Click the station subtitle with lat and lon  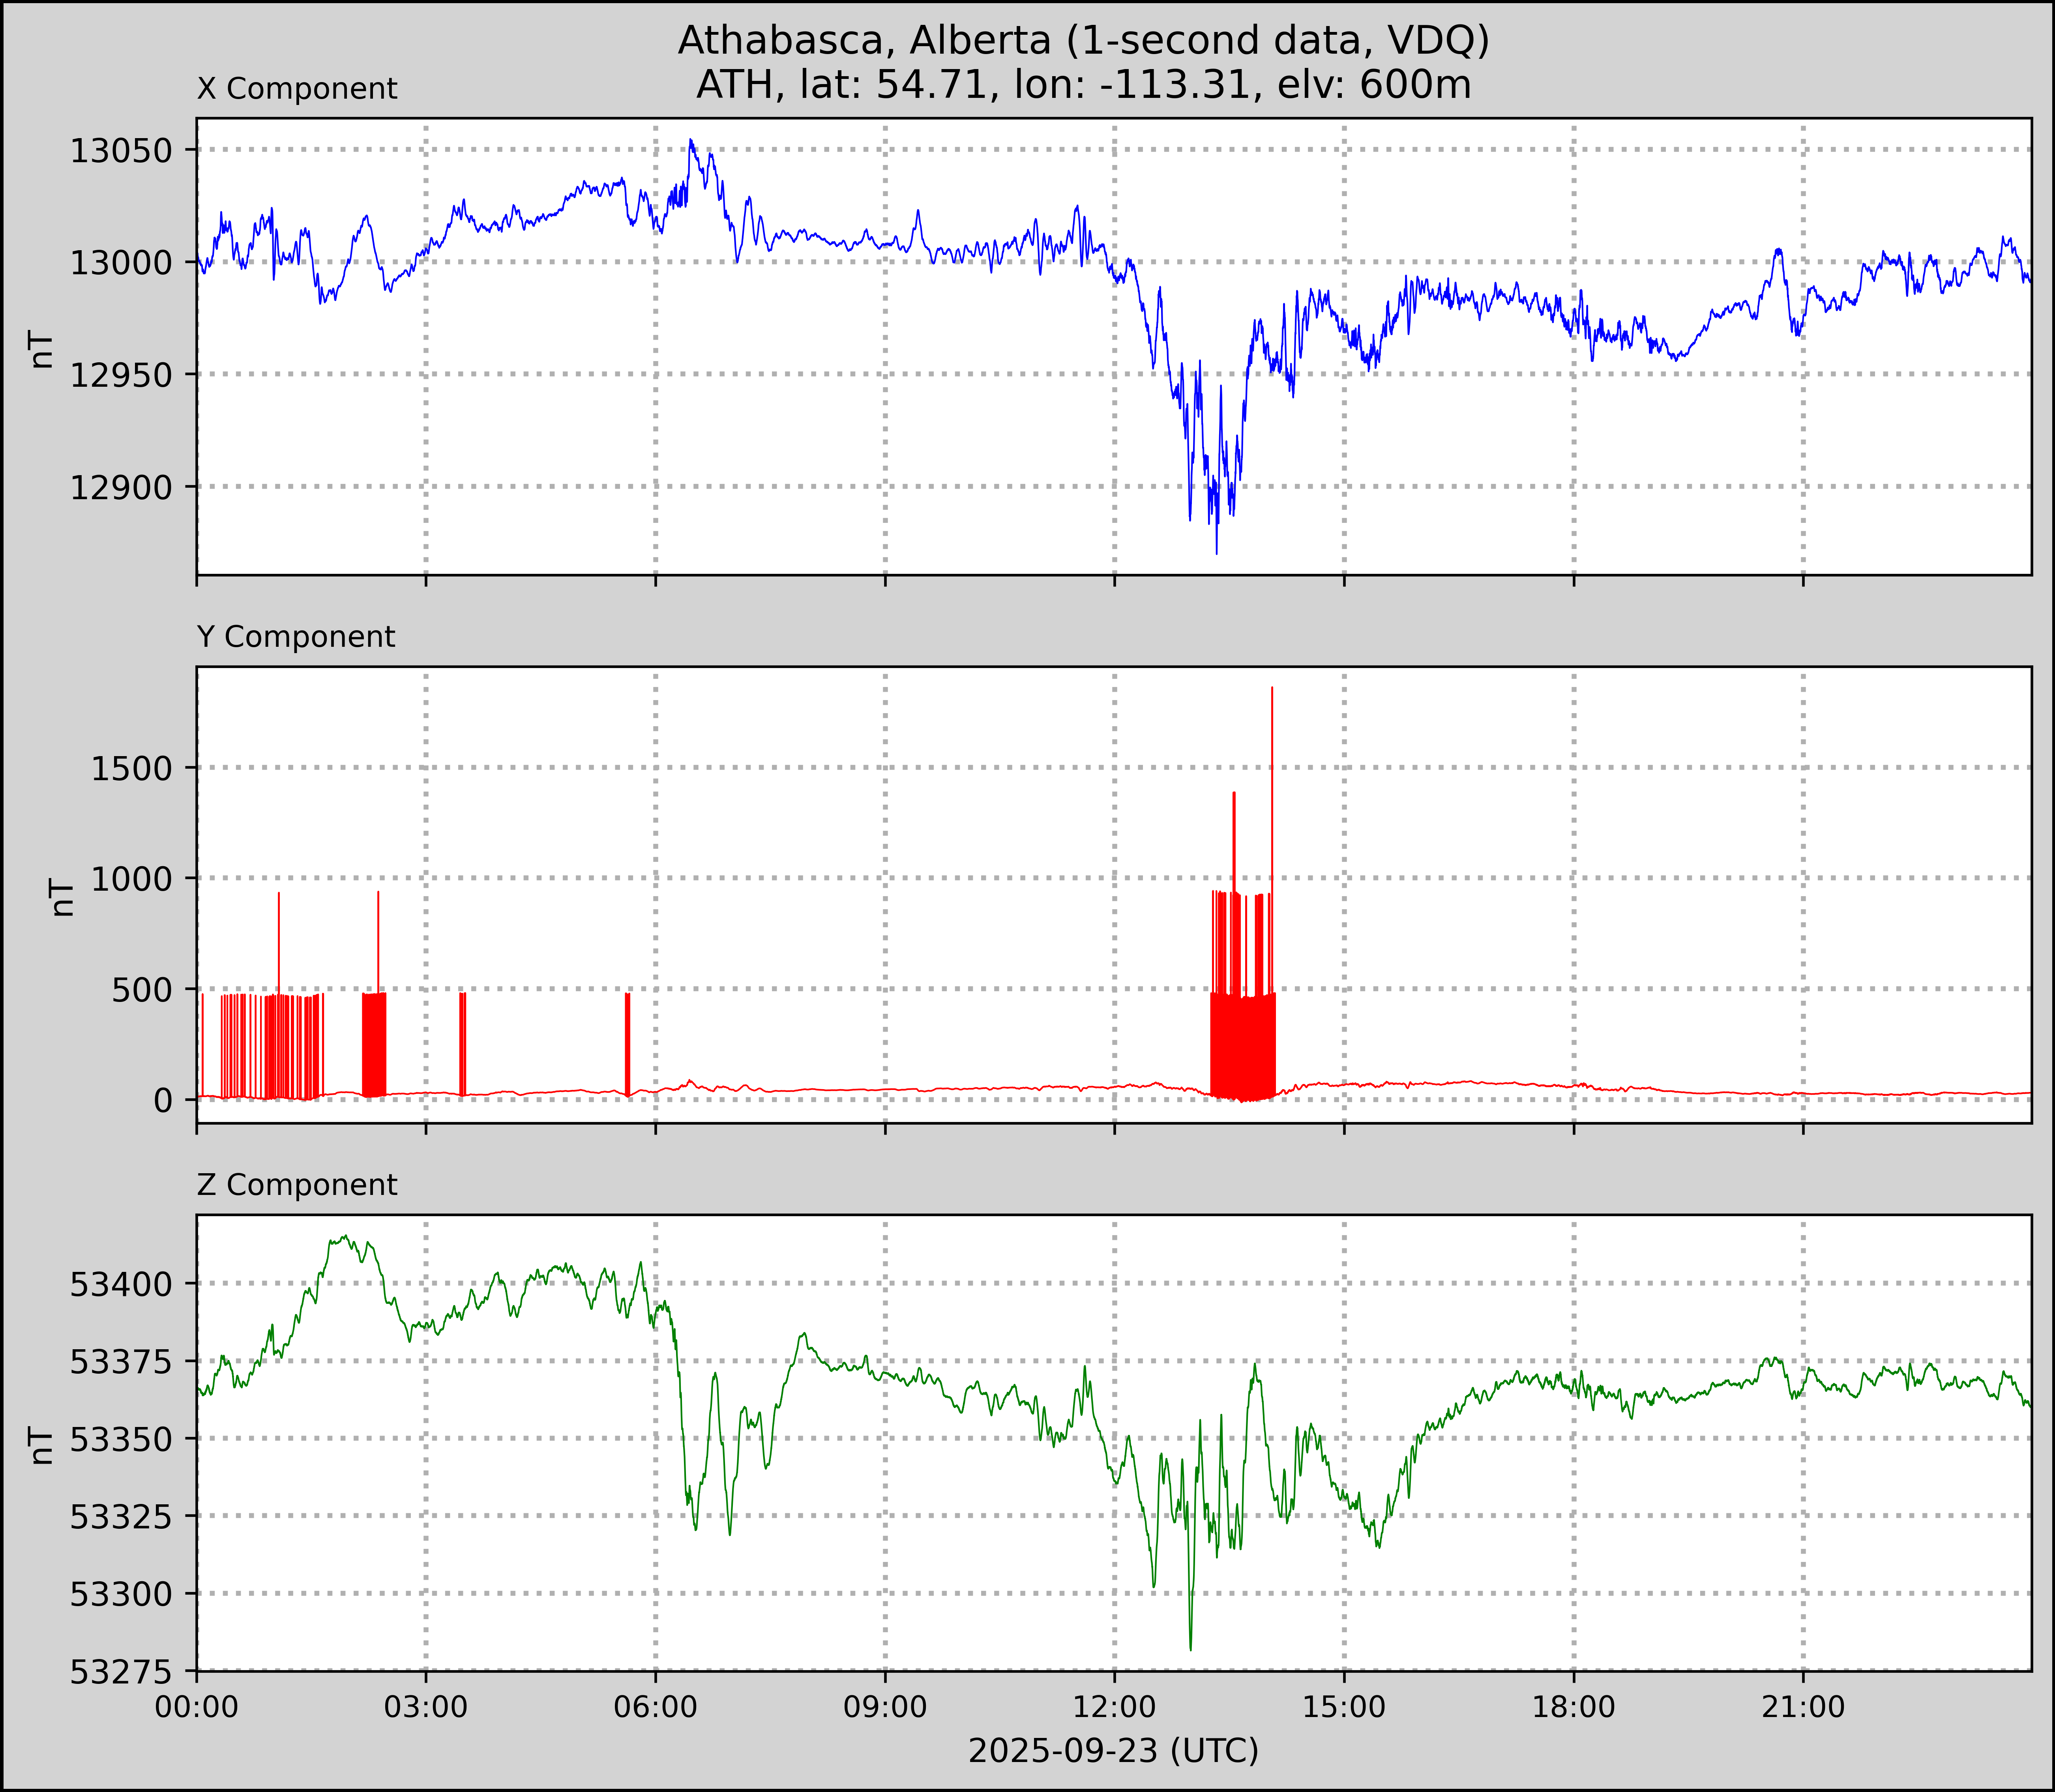click(1083, 85)
